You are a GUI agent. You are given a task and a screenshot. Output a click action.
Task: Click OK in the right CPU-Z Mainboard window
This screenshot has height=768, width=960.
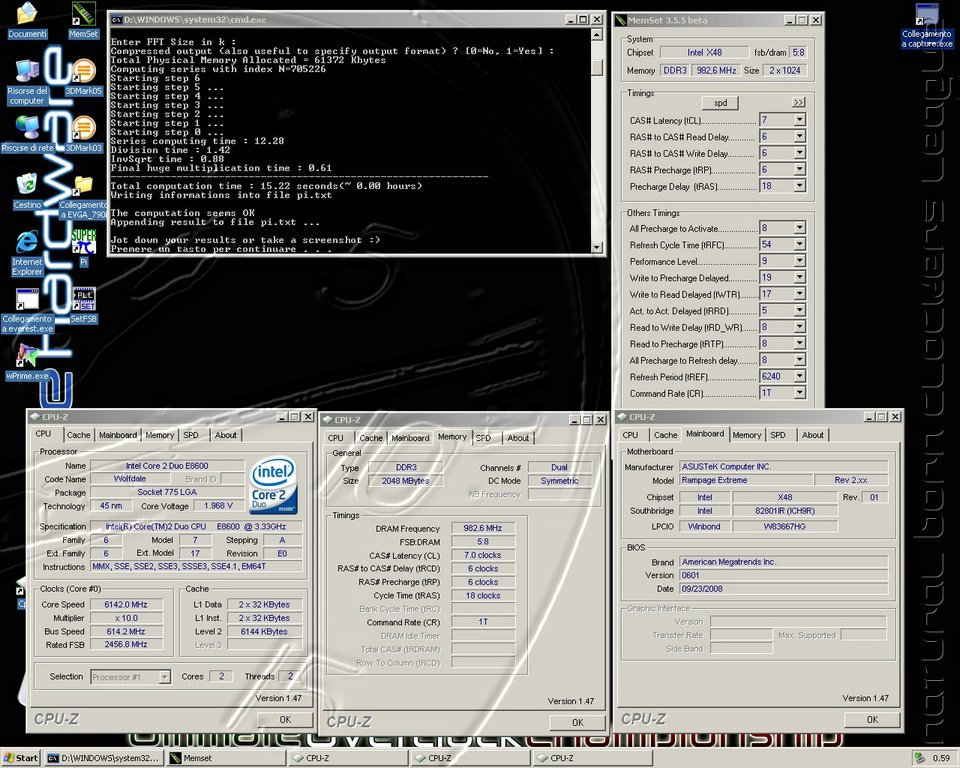pyautogui.click(x=872, y=720)
